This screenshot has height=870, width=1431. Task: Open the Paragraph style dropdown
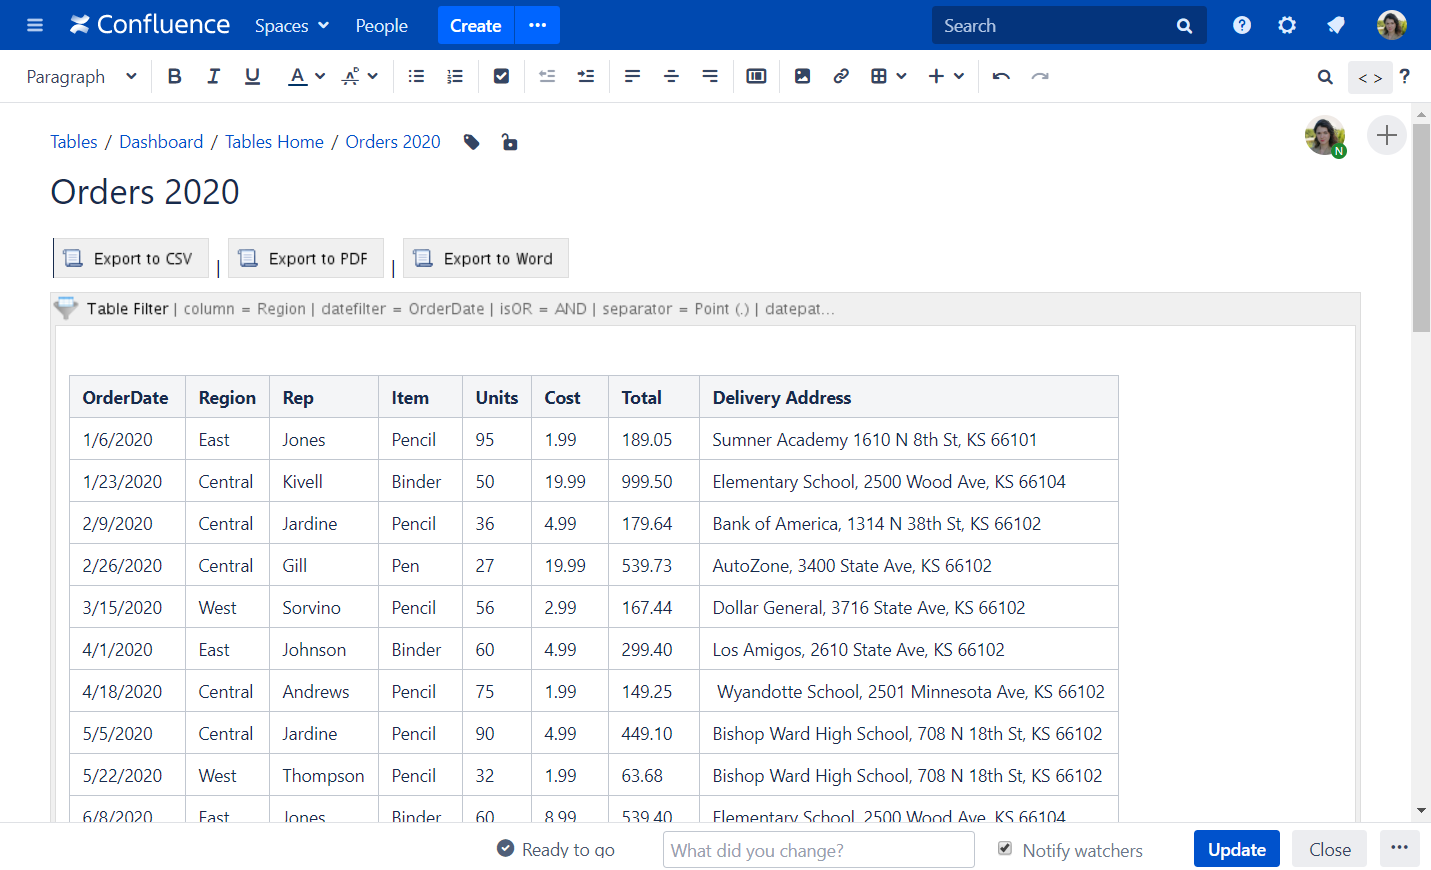tap(81, 77)
